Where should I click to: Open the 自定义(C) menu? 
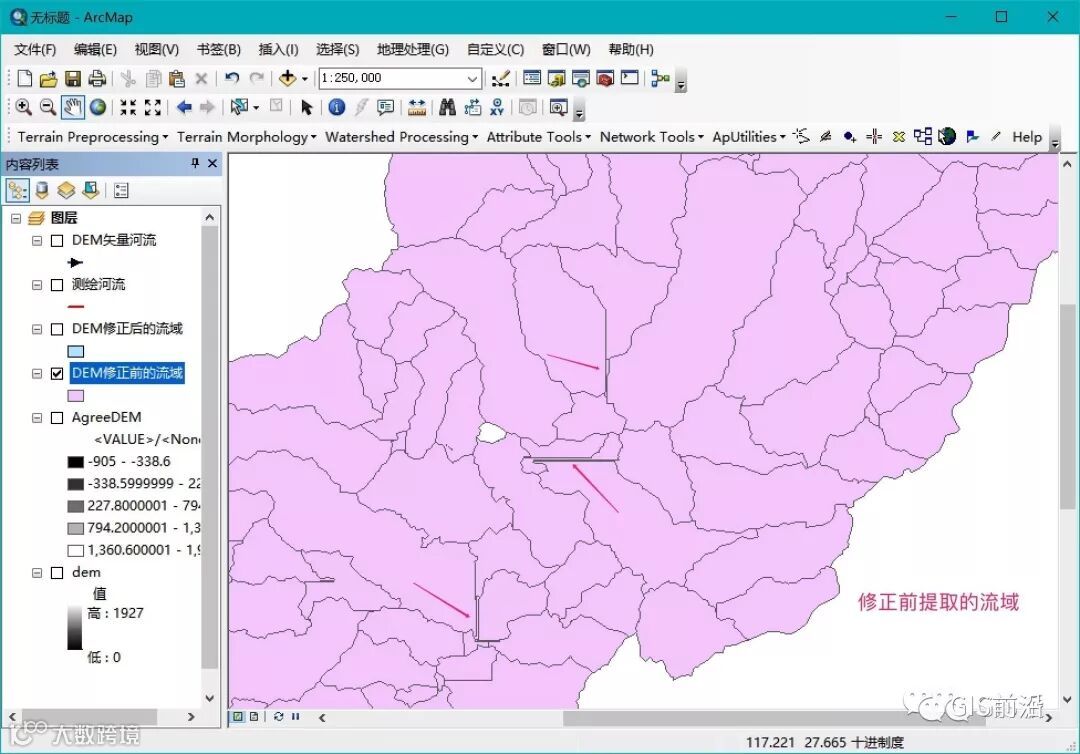[x=495, y=50]
